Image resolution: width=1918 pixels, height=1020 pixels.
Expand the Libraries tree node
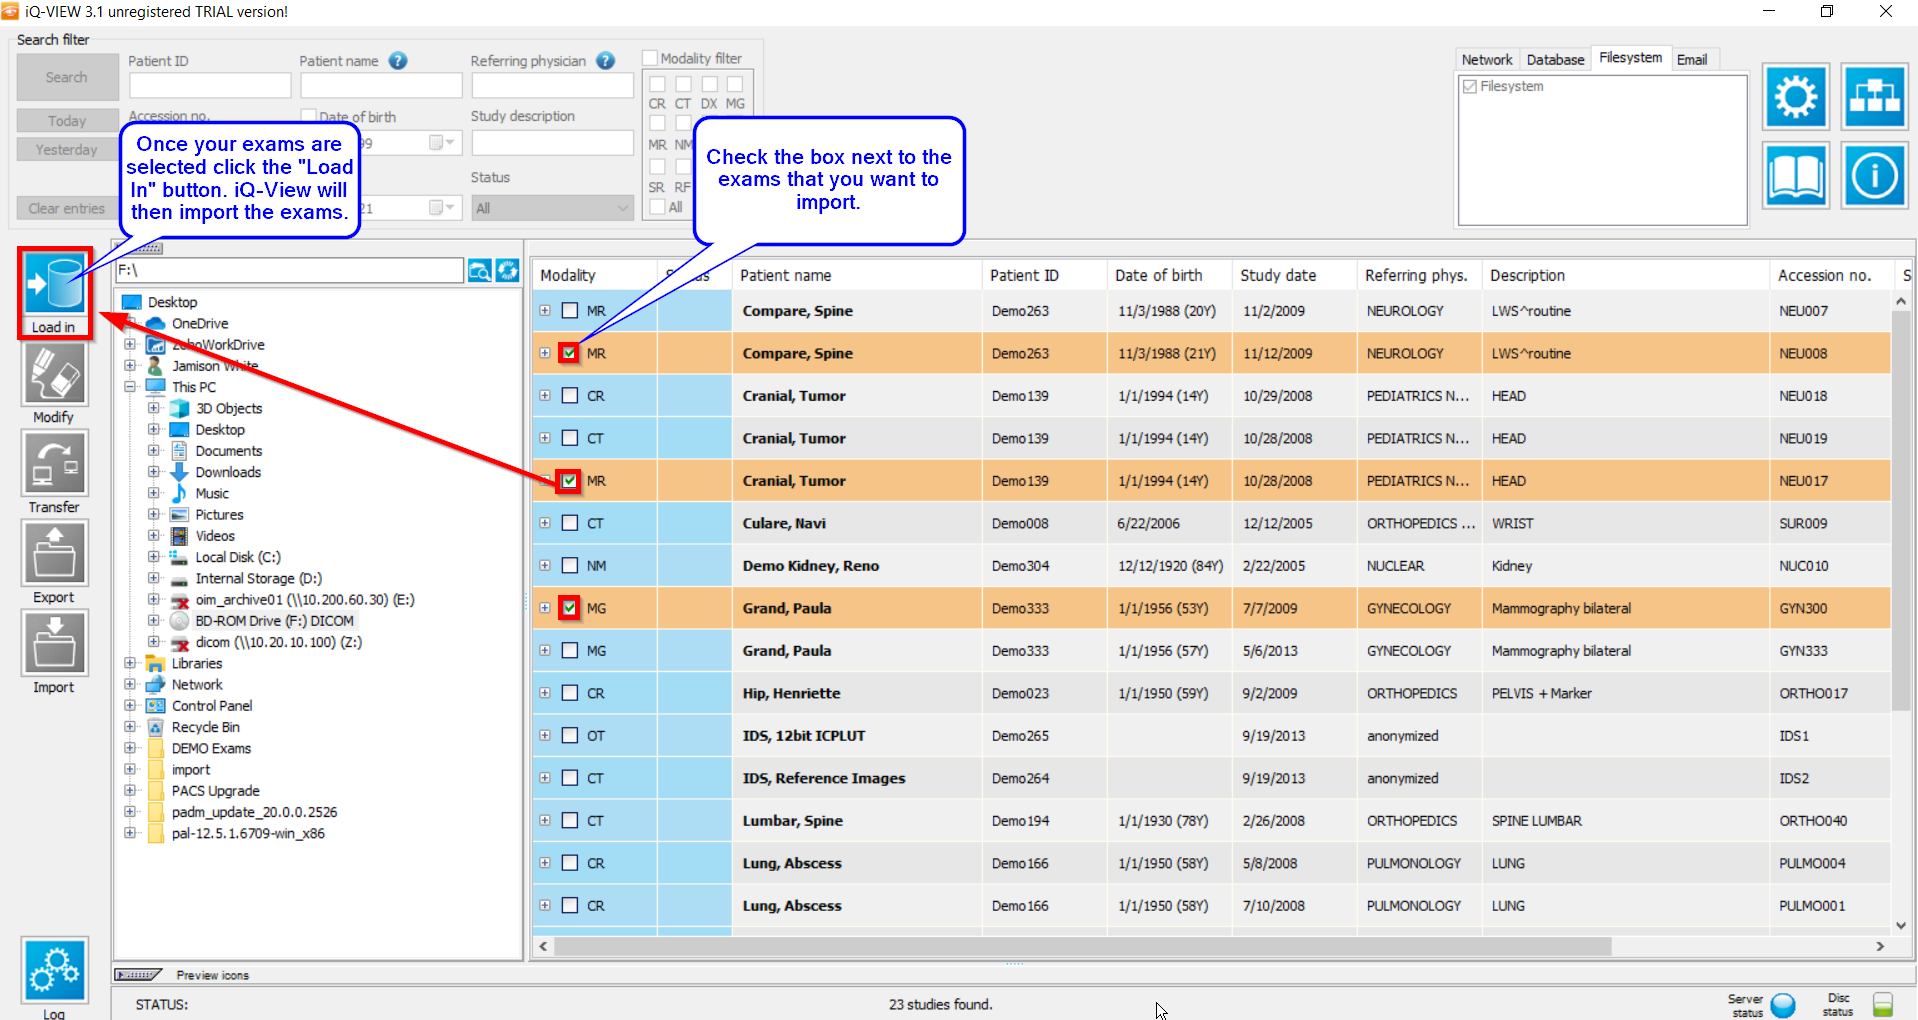[x=130, y=663]
